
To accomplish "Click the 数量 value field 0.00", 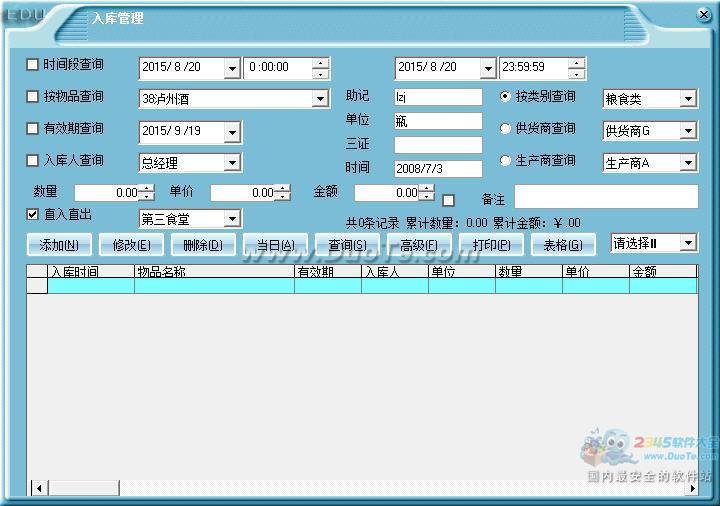I will pyautogui.click(x=107, y=192).
